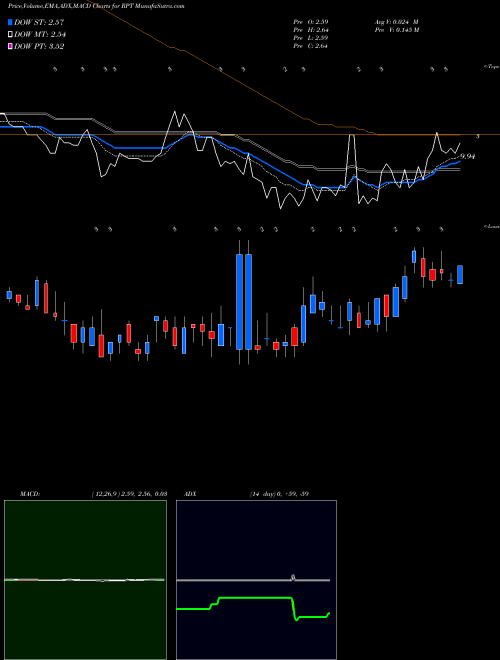Click the ADX panel label
Viewport: 500px width, 660px height.
191,494
